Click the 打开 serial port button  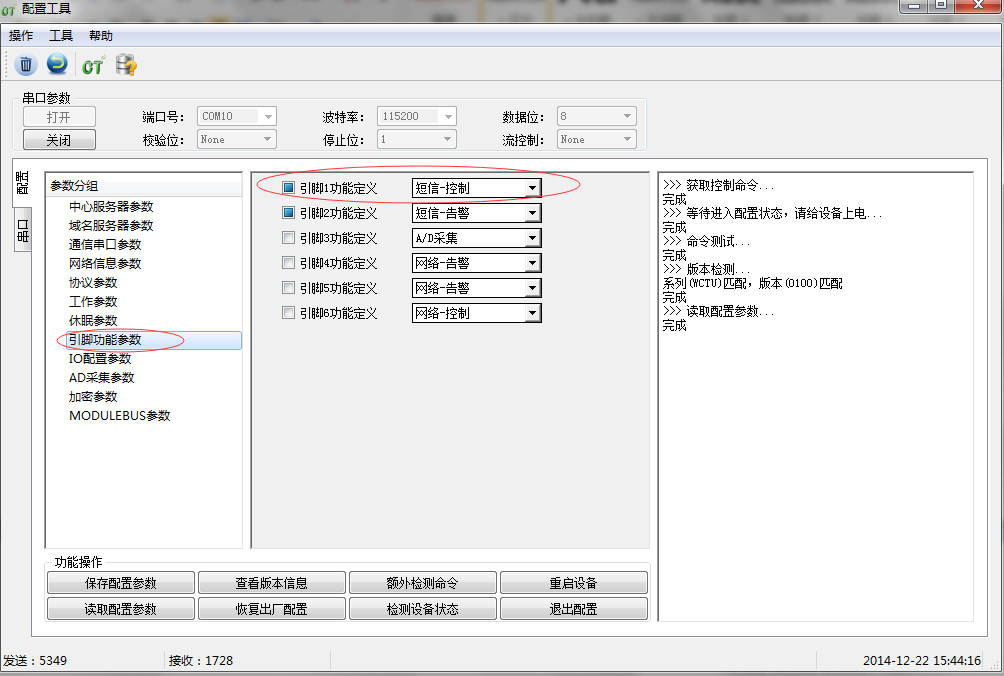click(59, 117)
